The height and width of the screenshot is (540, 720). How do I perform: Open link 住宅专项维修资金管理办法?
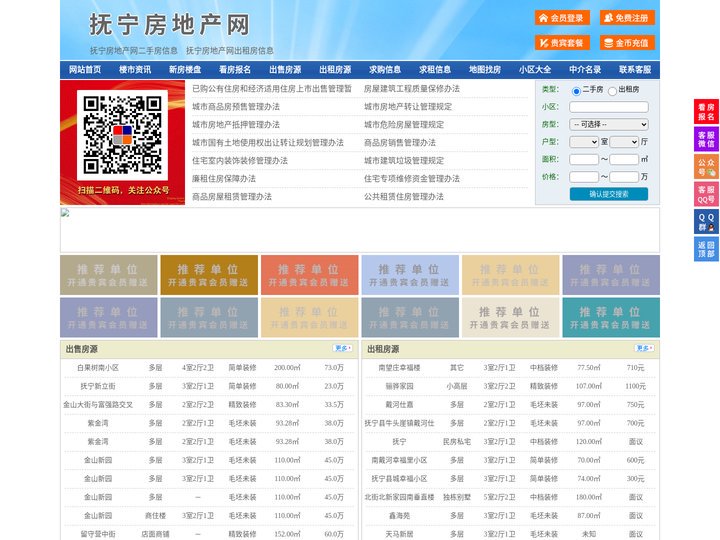tap(412, 179)
